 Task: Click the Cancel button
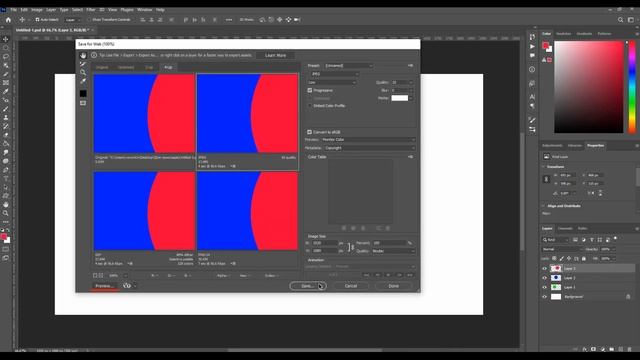[x=351, y=286]
